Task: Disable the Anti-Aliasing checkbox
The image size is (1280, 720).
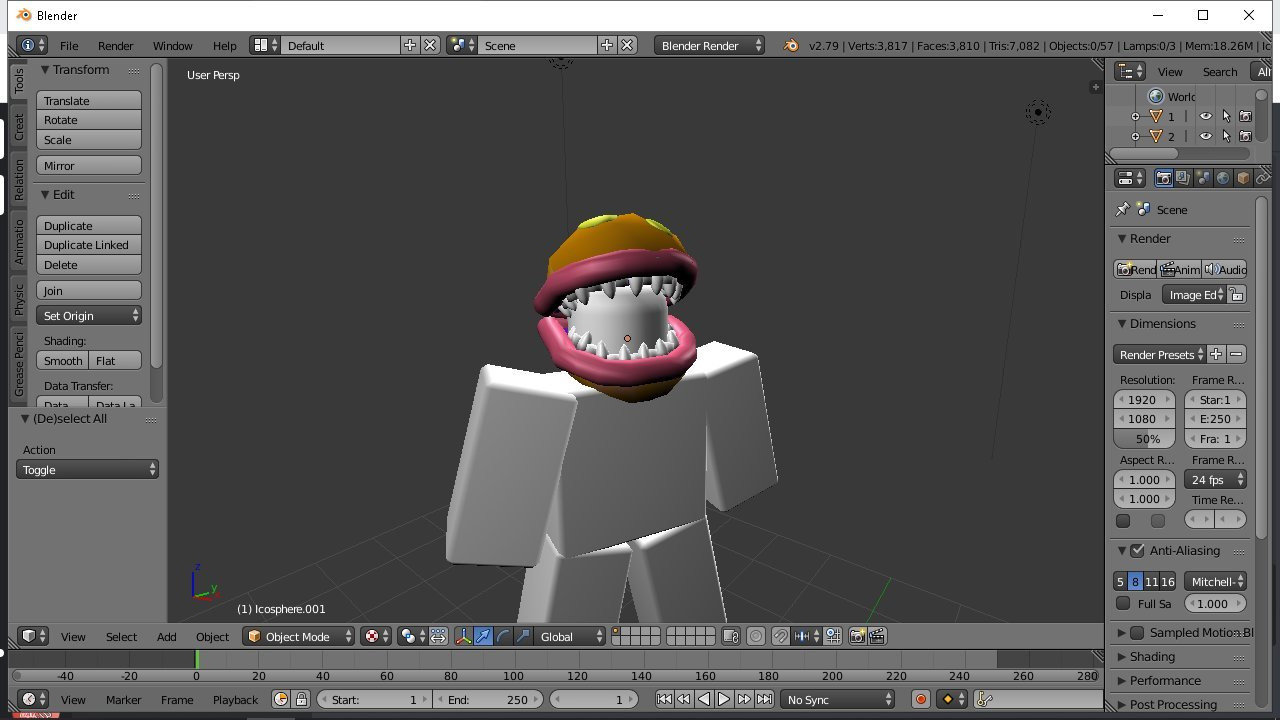Action: (1137, 551)
